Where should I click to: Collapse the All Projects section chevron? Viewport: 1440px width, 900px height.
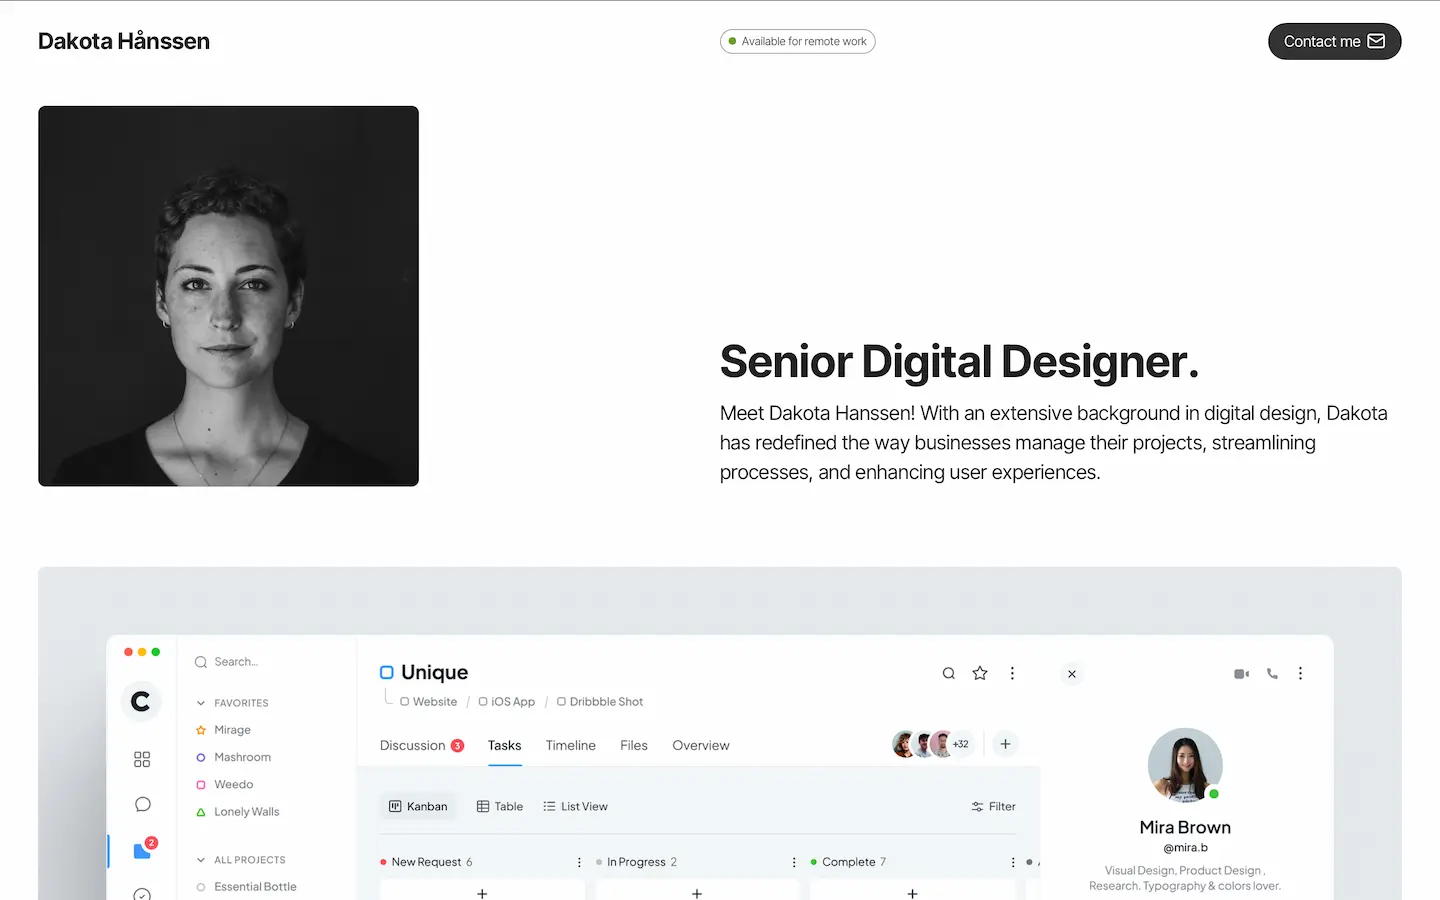coord(201,860)
